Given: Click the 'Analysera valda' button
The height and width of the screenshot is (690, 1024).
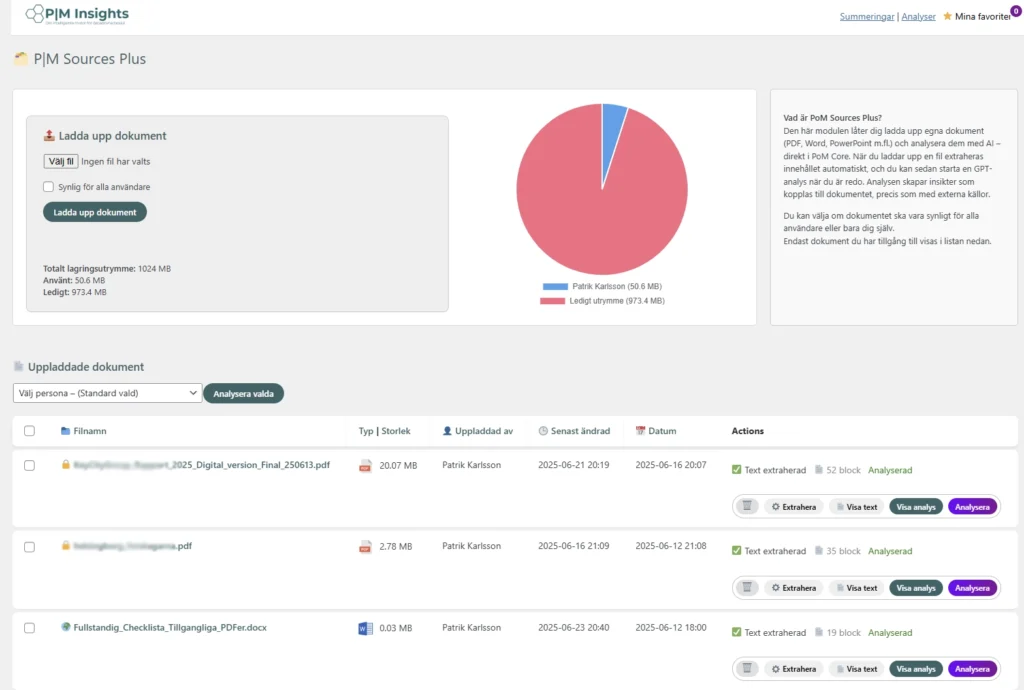Looking at the screenshot, I should coord(243,394).
